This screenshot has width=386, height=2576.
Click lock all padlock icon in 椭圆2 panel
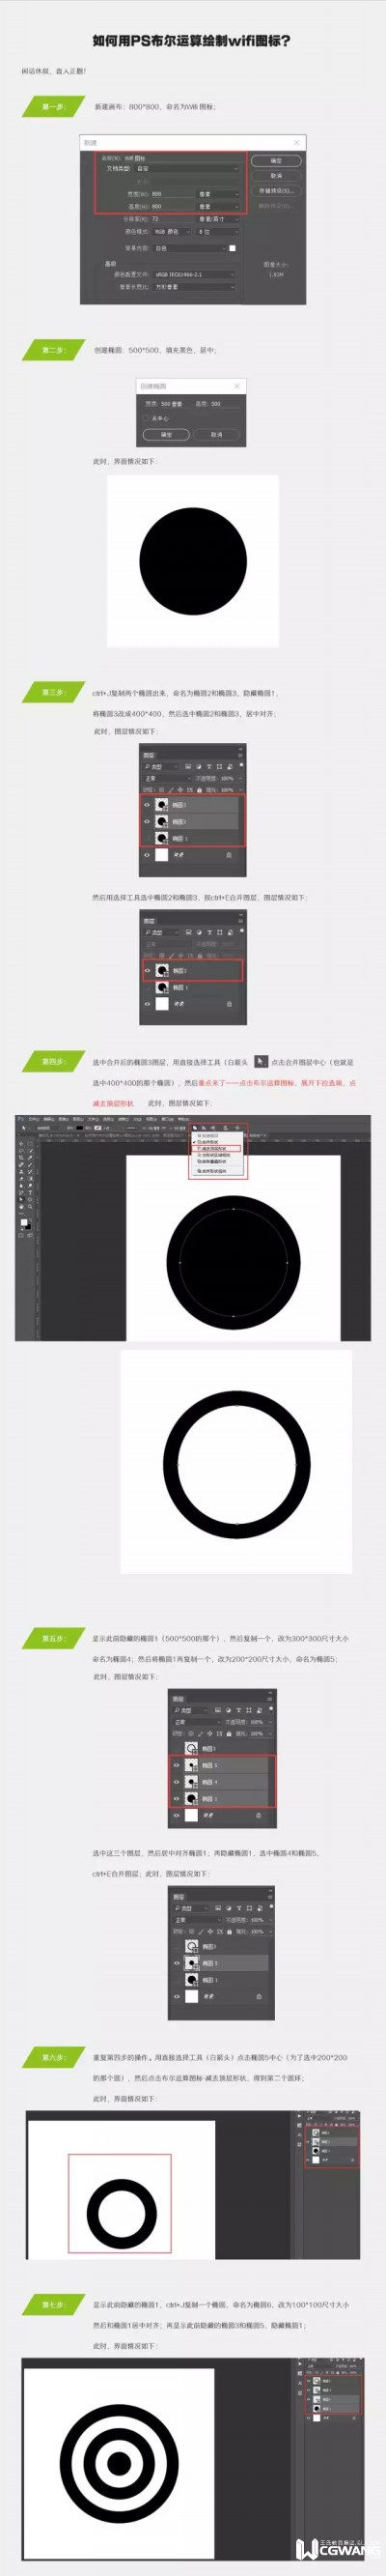(x=199, y=789)
